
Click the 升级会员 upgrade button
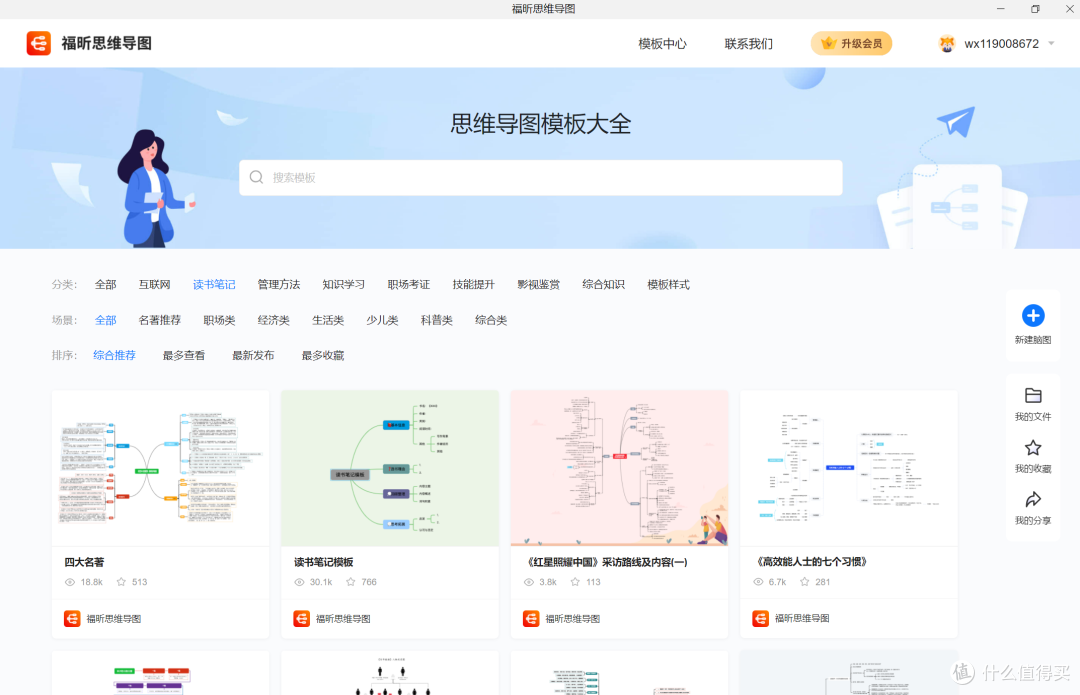[851, 43]
